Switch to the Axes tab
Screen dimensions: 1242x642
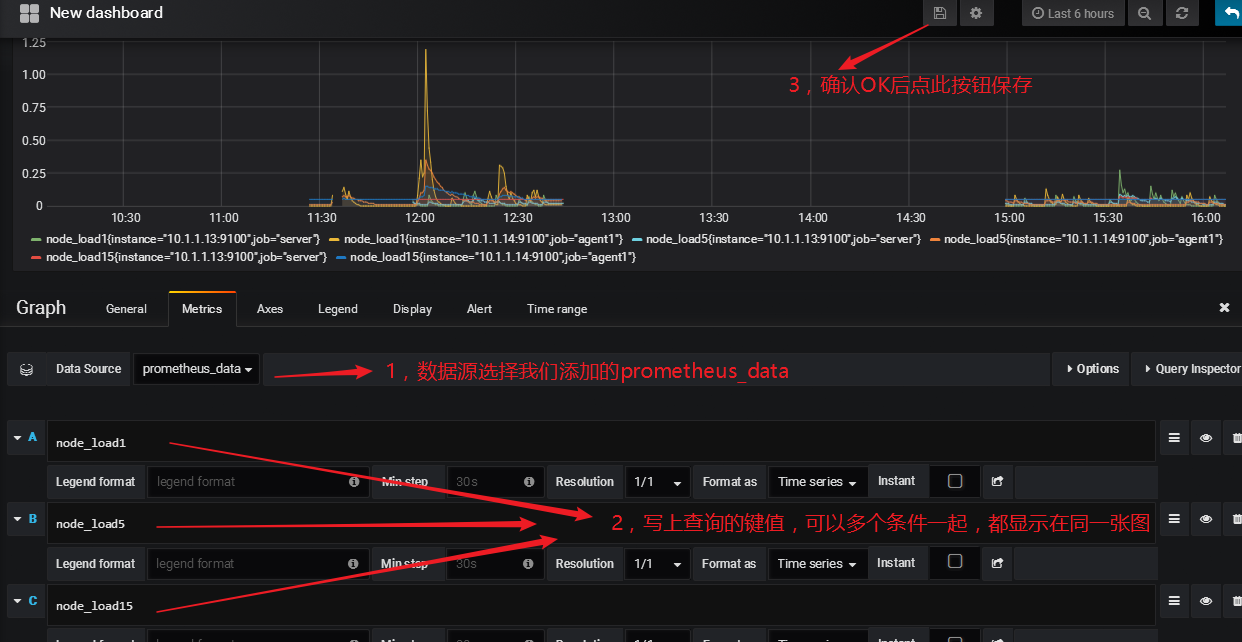coord(270,309)
